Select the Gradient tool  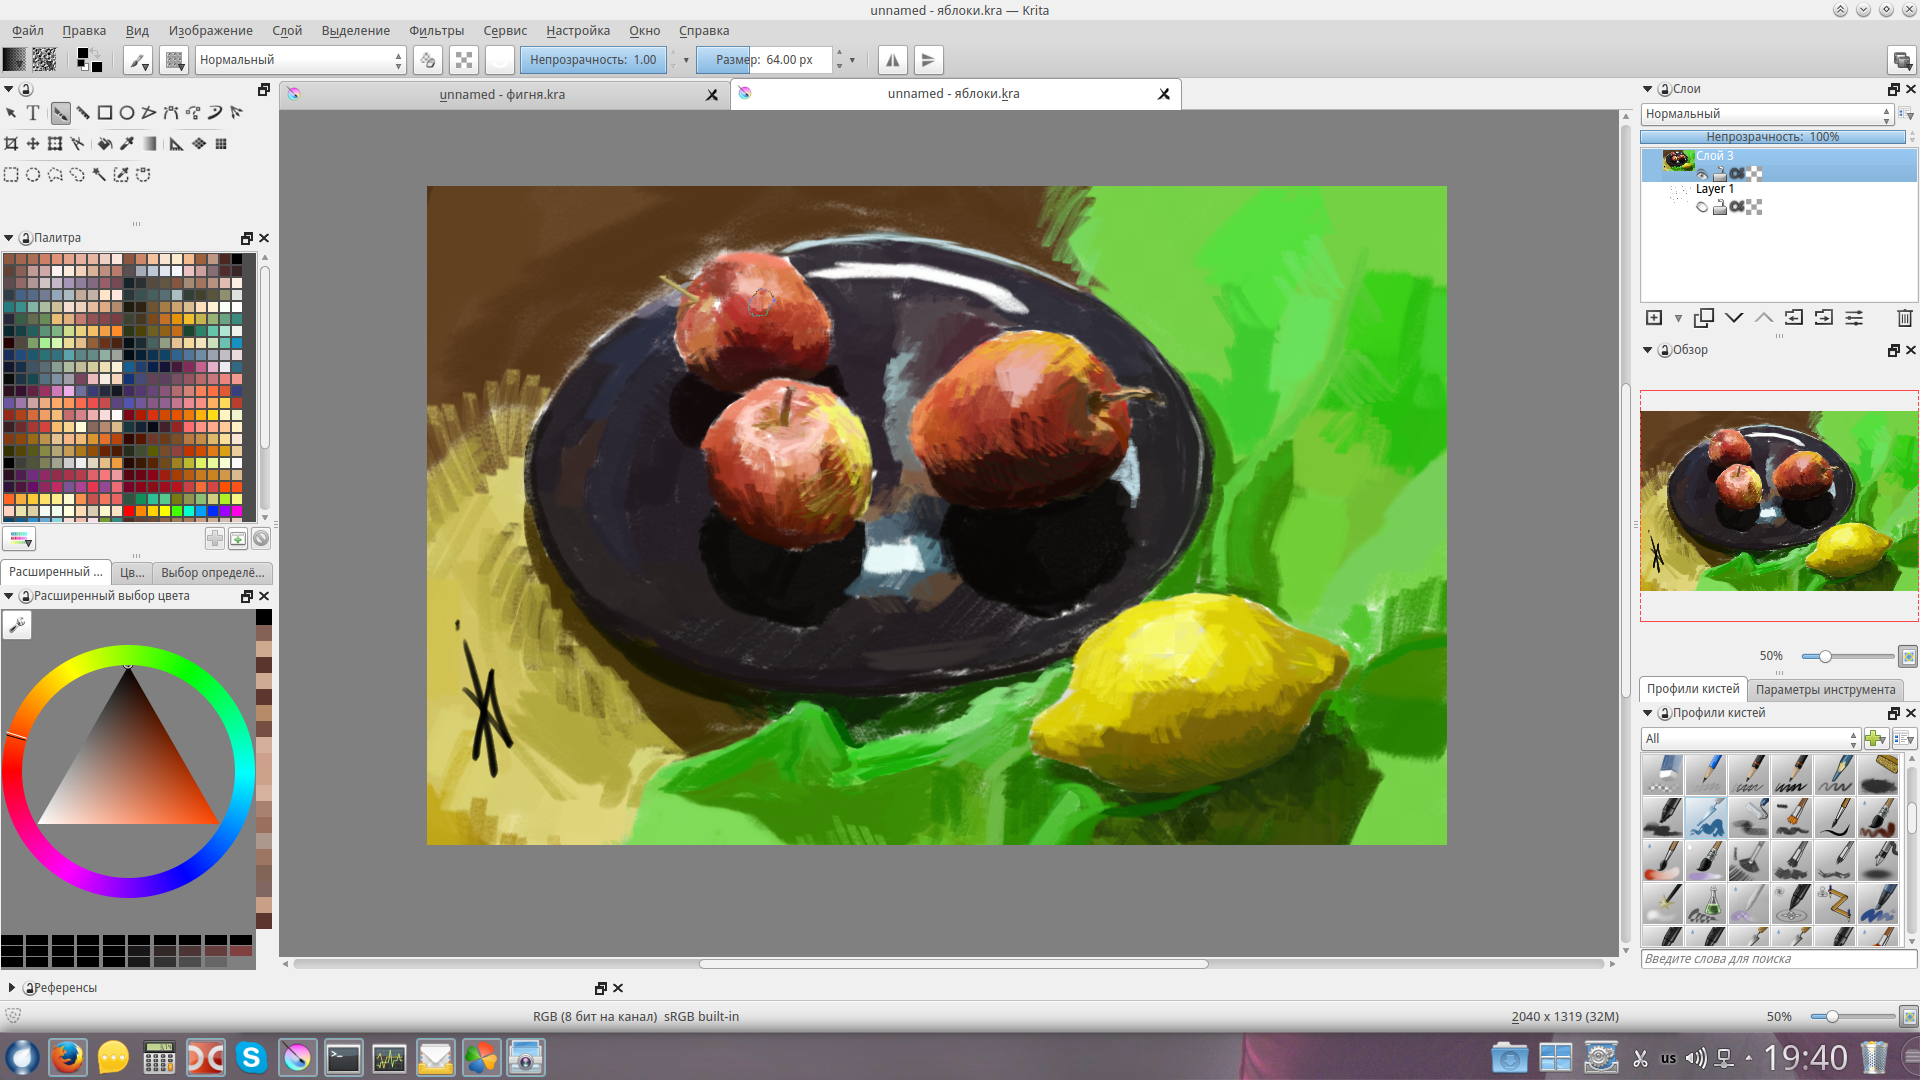point(149,144)
